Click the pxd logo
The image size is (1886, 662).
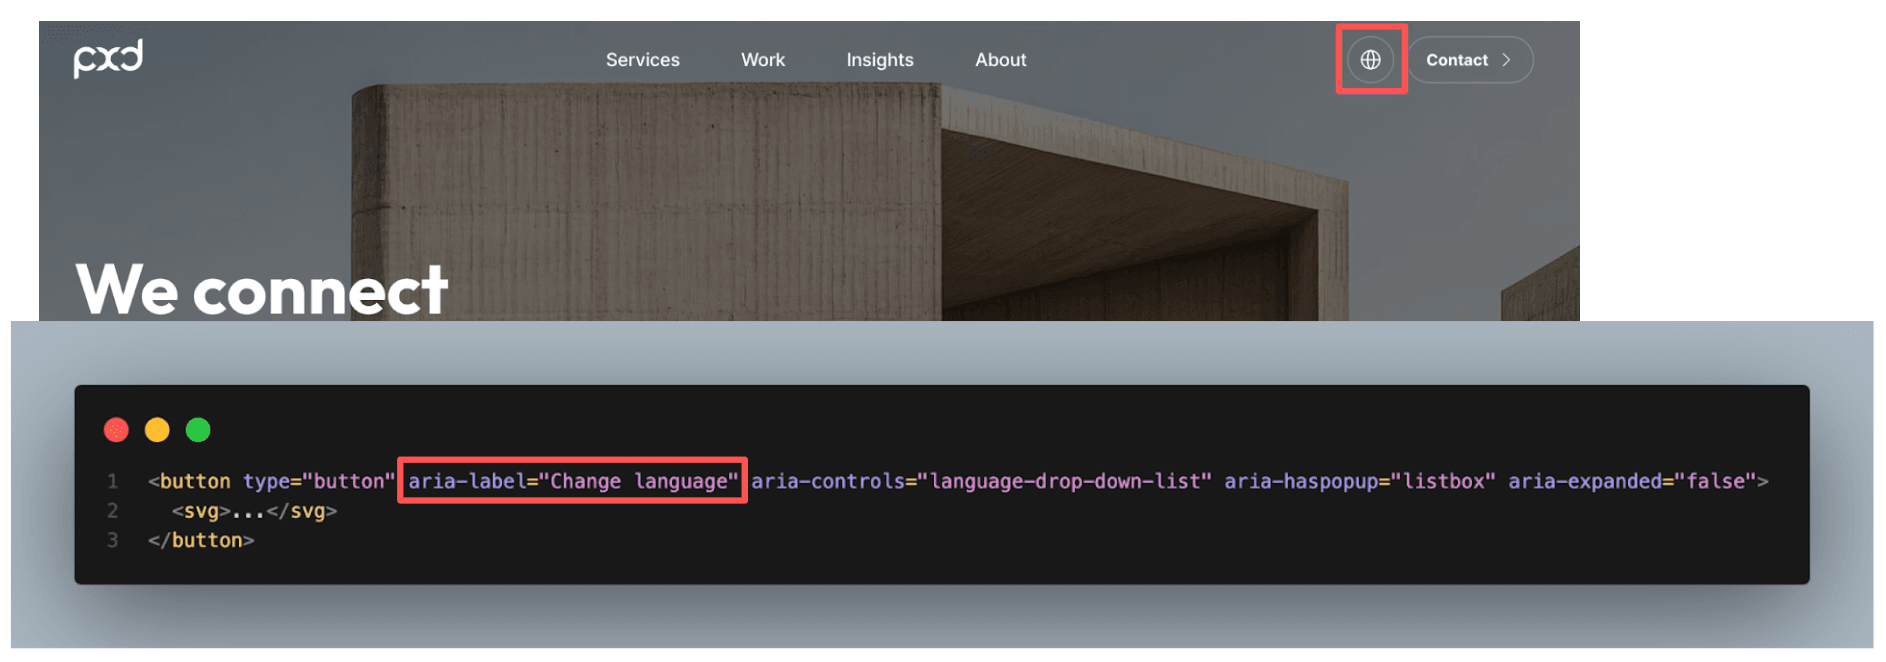(108, 59)
